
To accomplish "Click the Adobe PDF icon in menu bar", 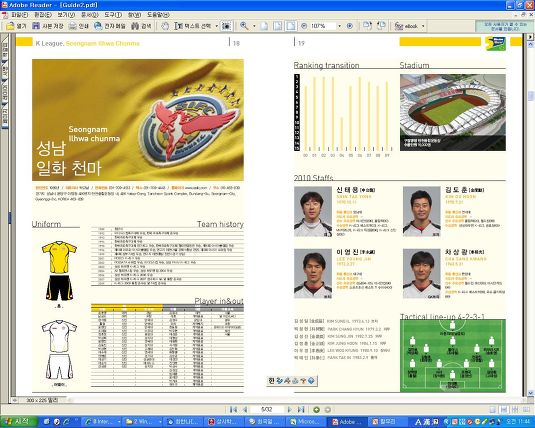I will coord(4,15).
